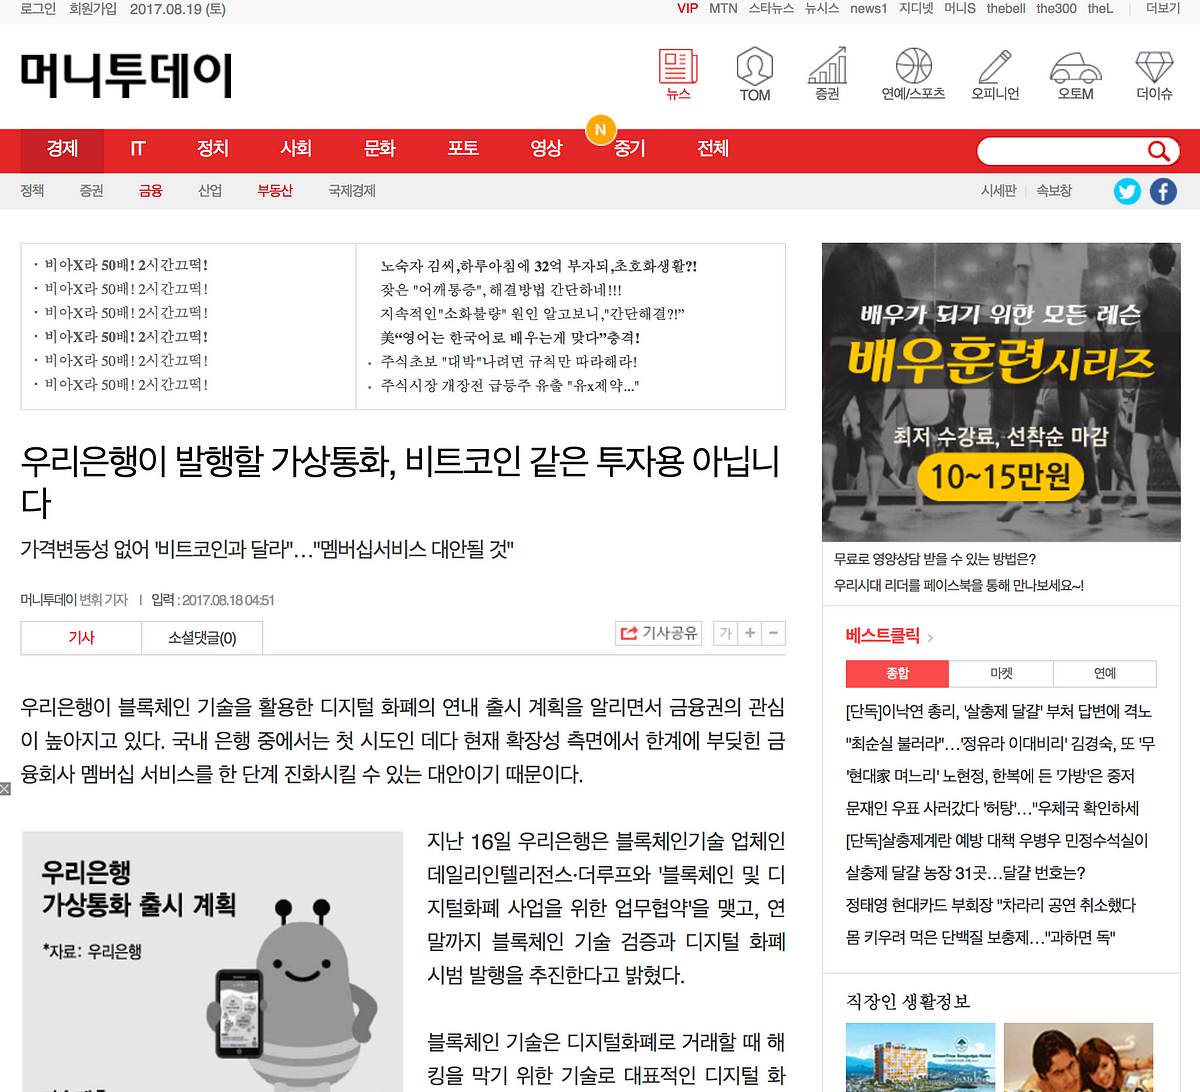Select the 영상 main menu
The height and width of the screenshot is (1092, 1200).
click(x=546, y=149)
